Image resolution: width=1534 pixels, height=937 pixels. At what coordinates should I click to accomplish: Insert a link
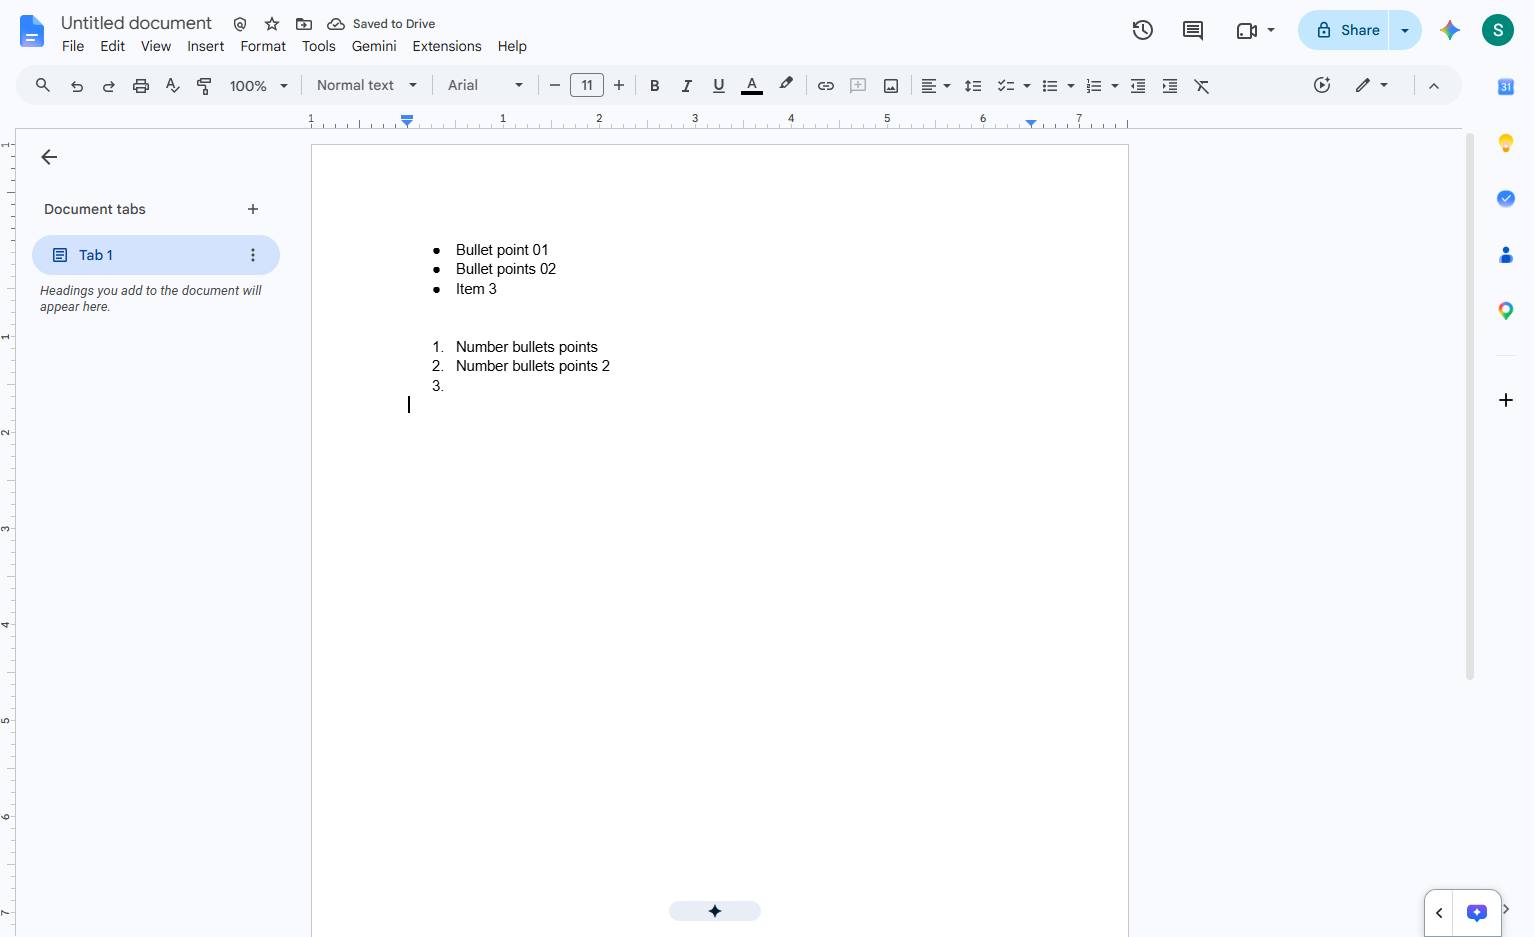click(826, 86)
